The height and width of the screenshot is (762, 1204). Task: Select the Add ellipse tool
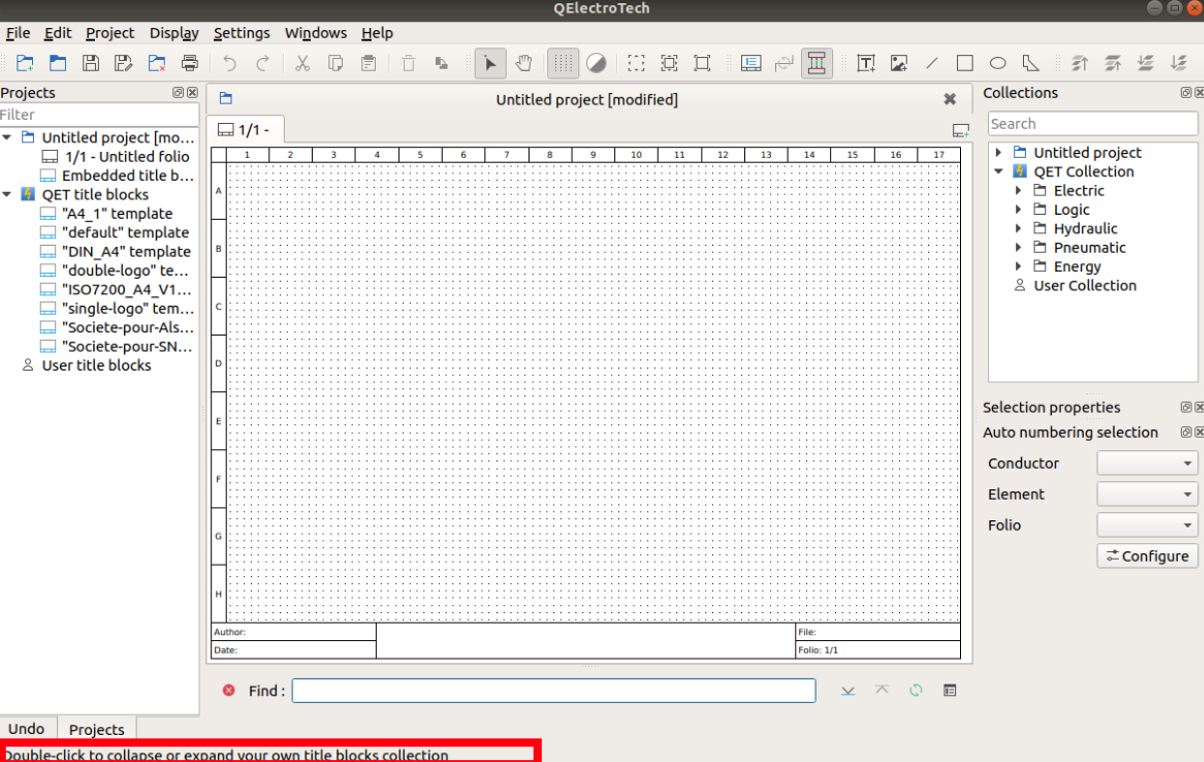coord(998,63)
